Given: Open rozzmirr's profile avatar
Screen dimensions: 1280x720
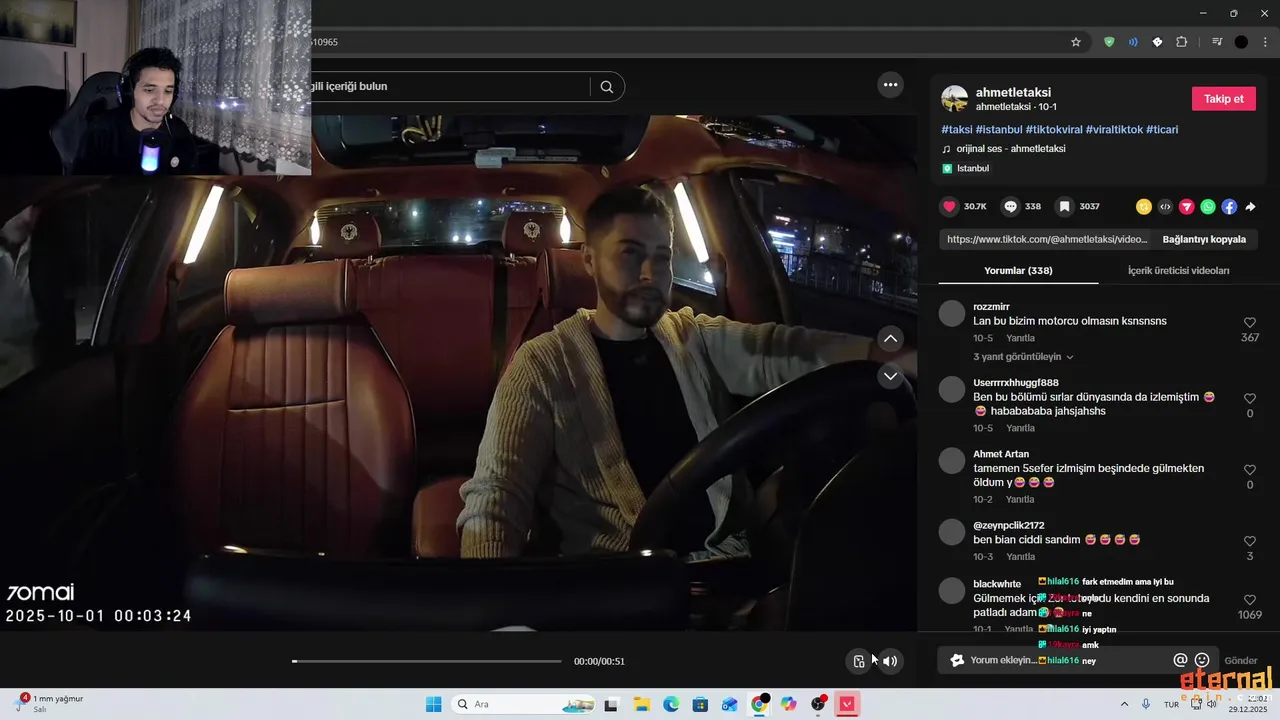Looking at the screenshot, I should coord(952,314).
